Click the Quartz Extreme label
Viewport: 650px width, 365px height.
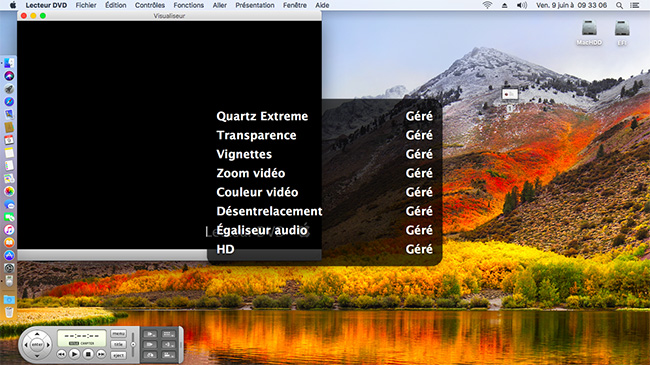262,116
